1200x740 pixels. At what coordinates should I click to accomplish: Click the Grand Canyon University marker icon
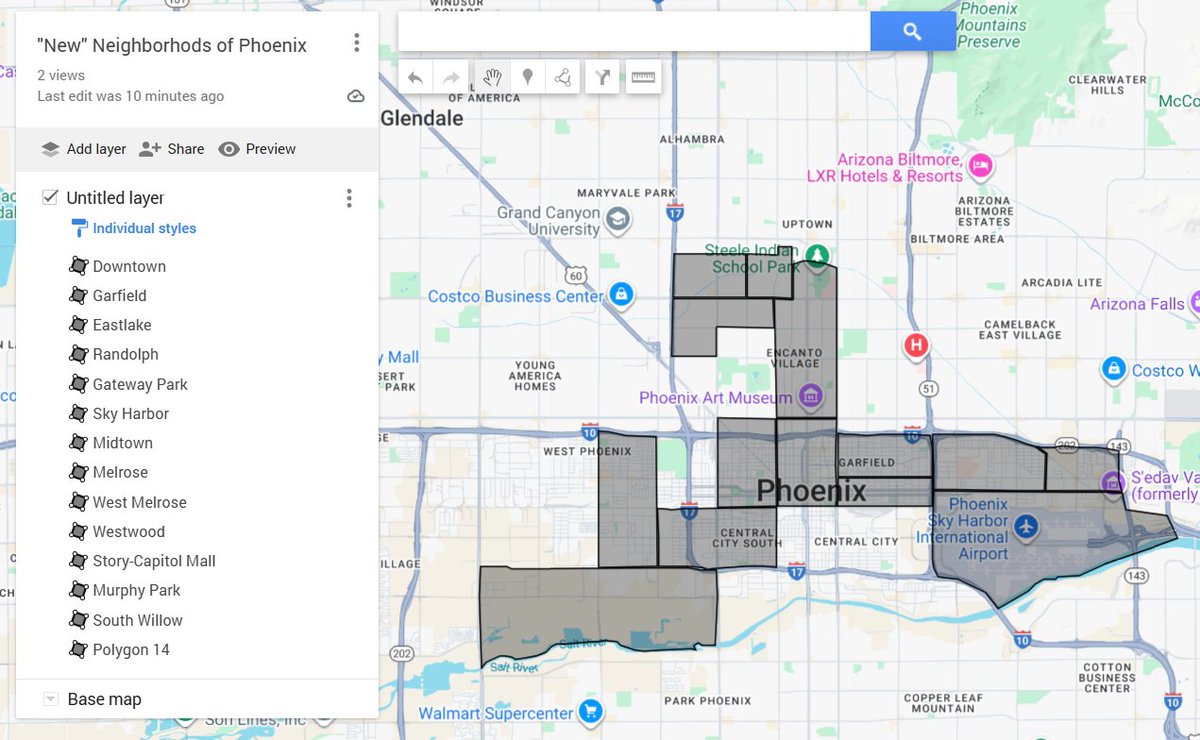(x=619, y=220)
